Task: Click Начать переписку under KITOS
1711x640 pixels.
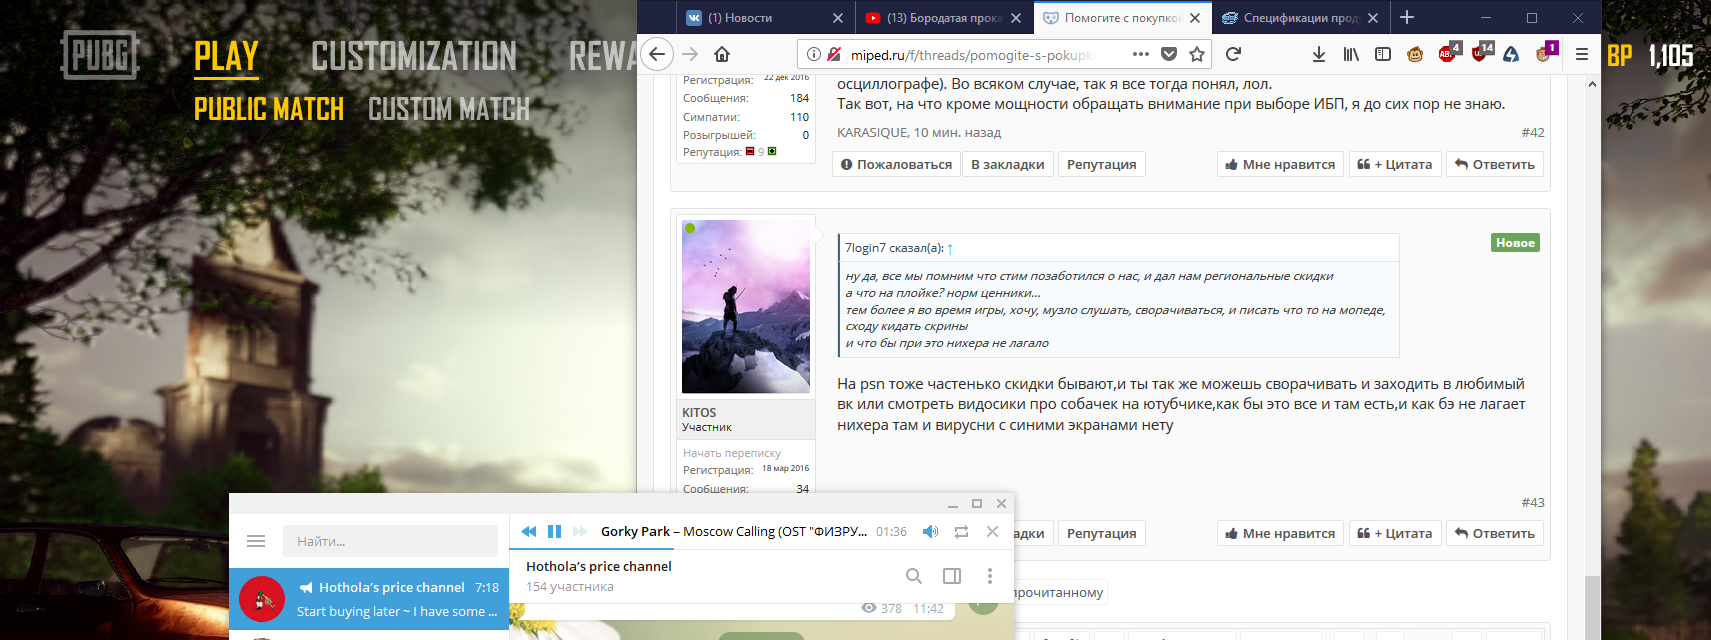Action: (x=732, y=453)
